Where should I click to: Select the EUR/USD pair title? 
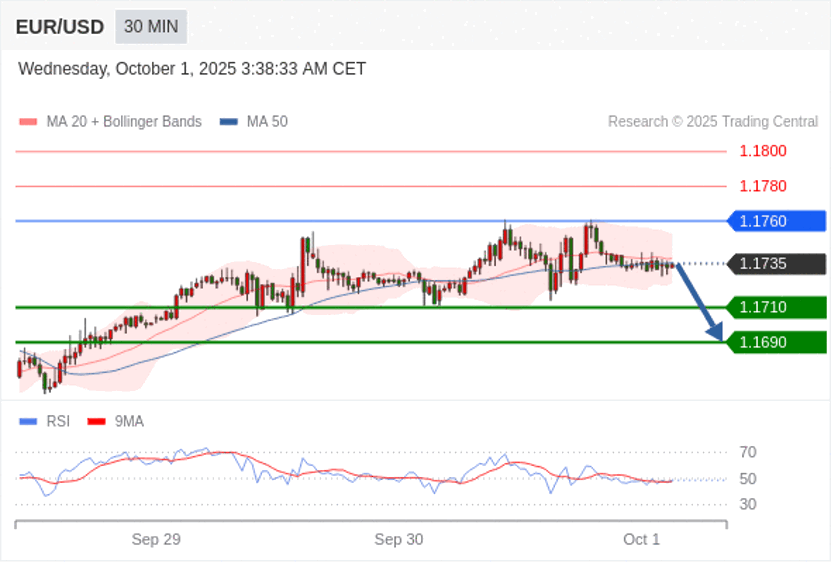59,27
